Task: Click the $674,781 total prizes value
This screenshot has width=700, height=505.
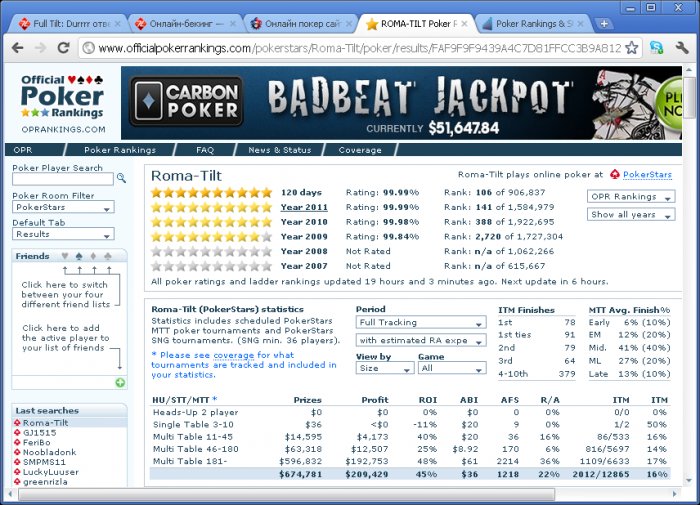Action: coord(300,474)
